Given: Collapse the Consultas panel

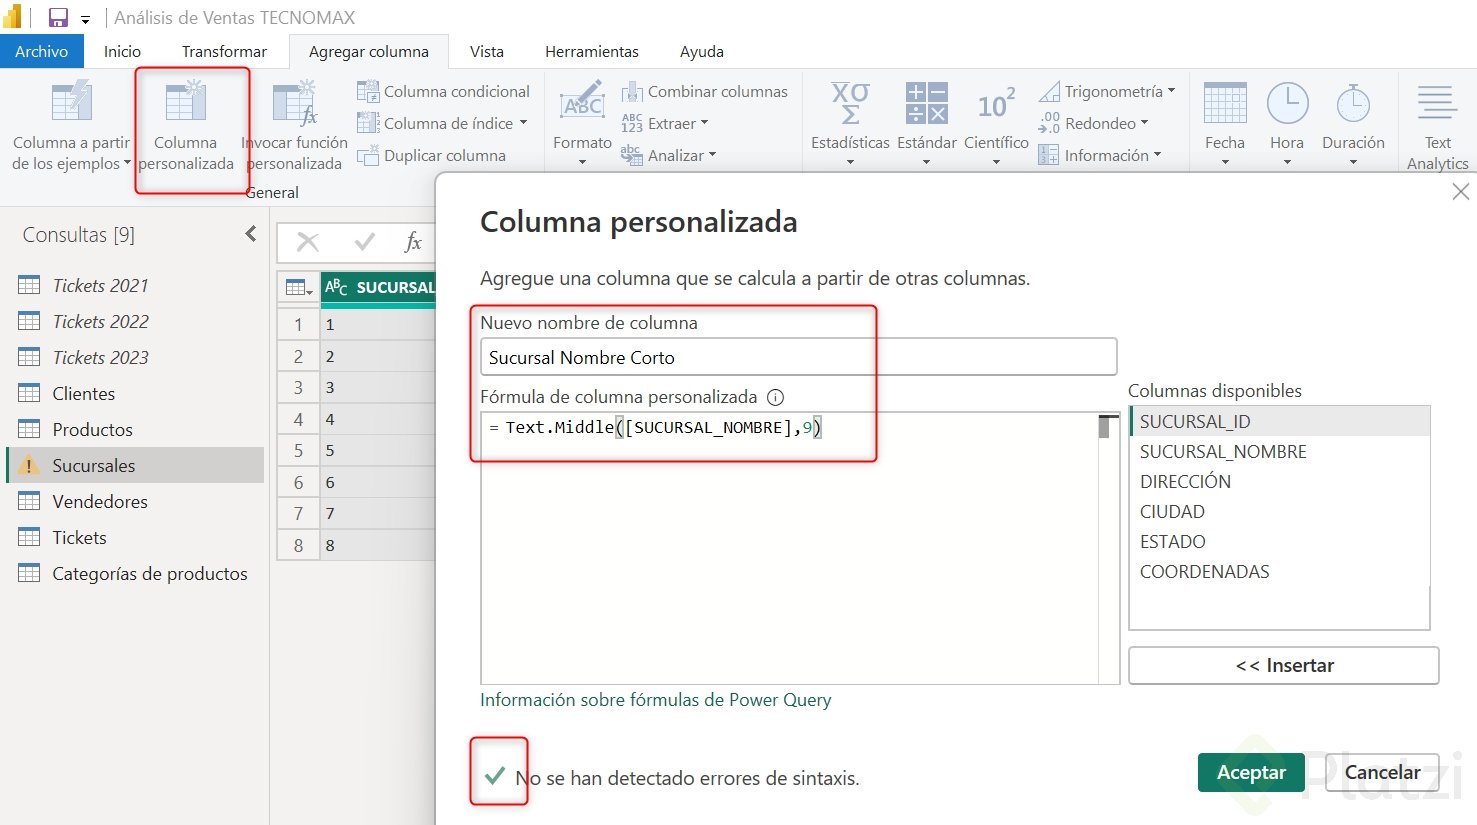Looking at the screenshot, I should pyautogui.click(x=250, y=234).
